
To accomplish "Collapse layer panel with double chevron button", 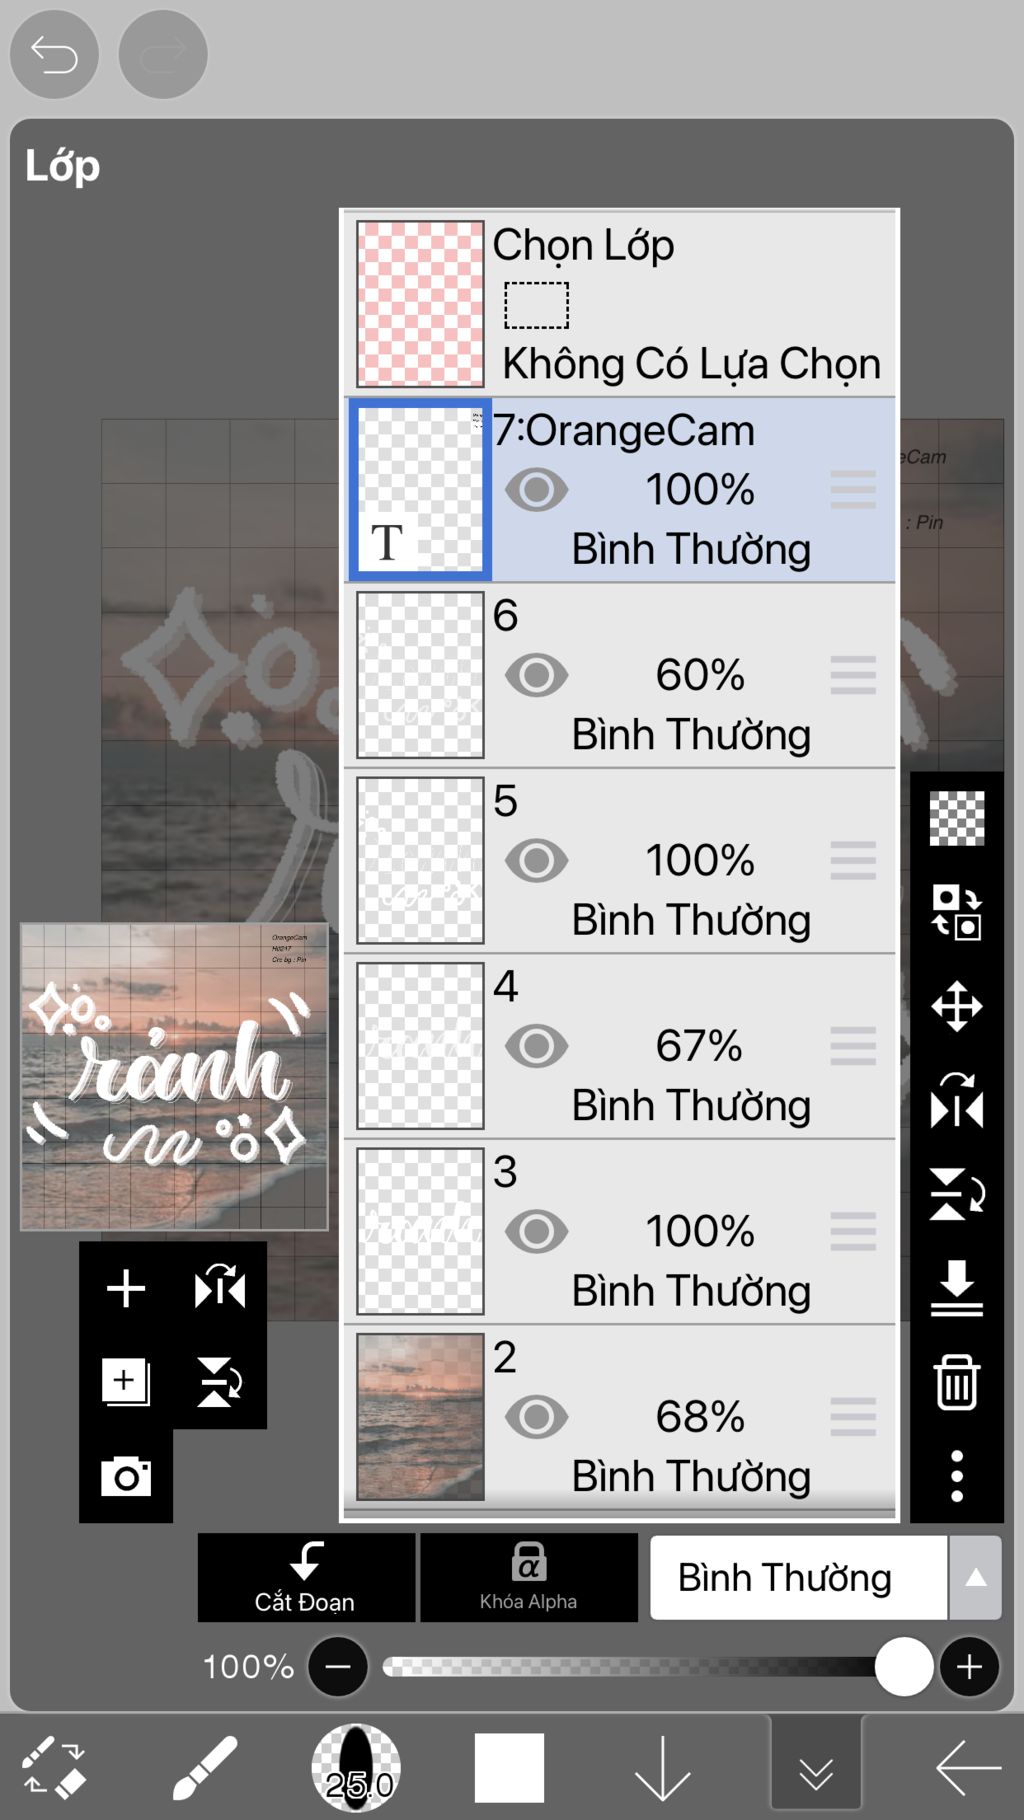I will [x=816, y=1768].
